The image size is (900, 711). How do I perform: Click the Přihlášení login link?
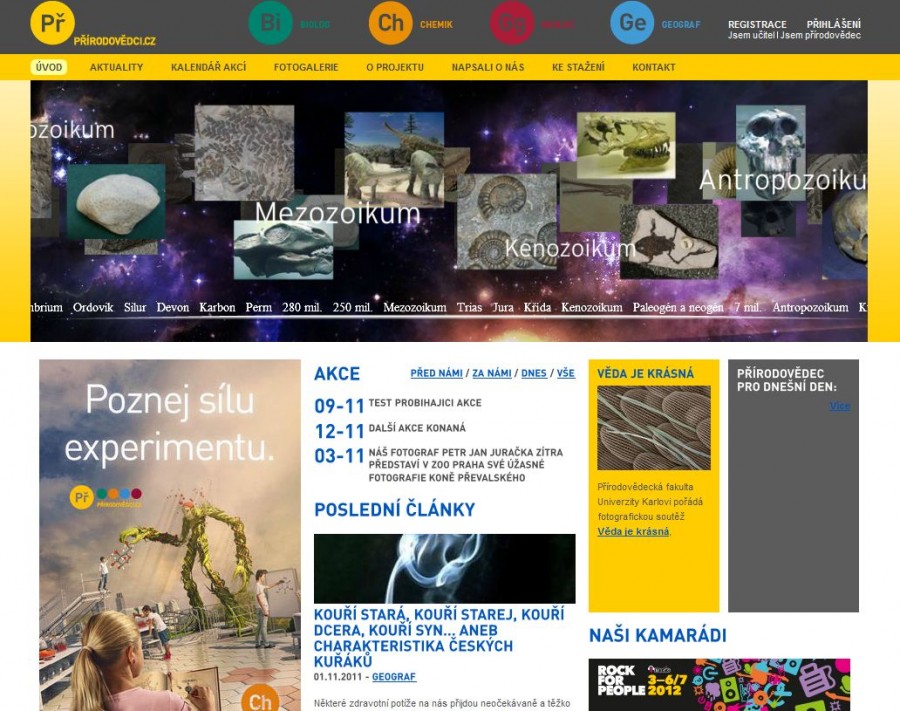point(833,24)
